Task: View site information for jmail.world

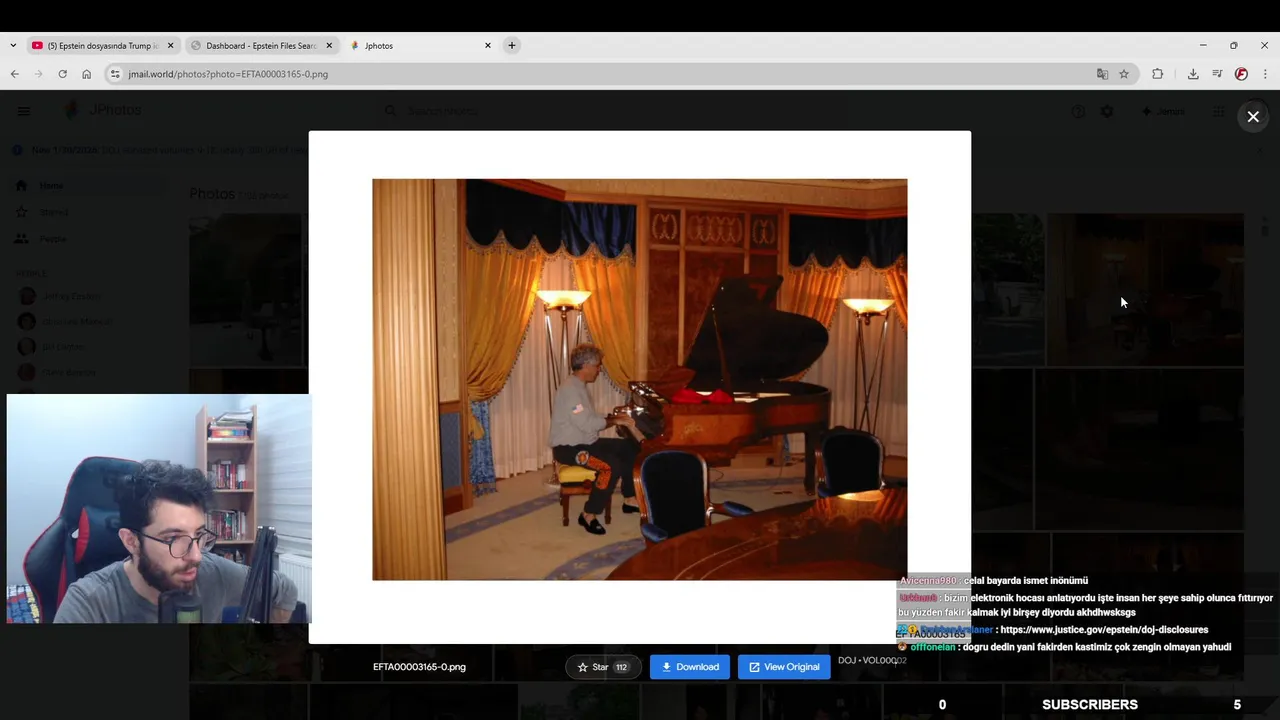Action: click(x=115, y=74)
